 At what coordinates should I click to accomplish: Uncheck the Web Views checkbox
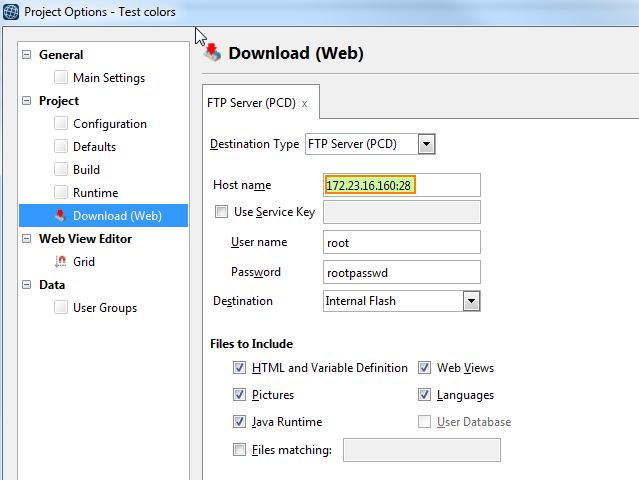[x=424, y=368]
